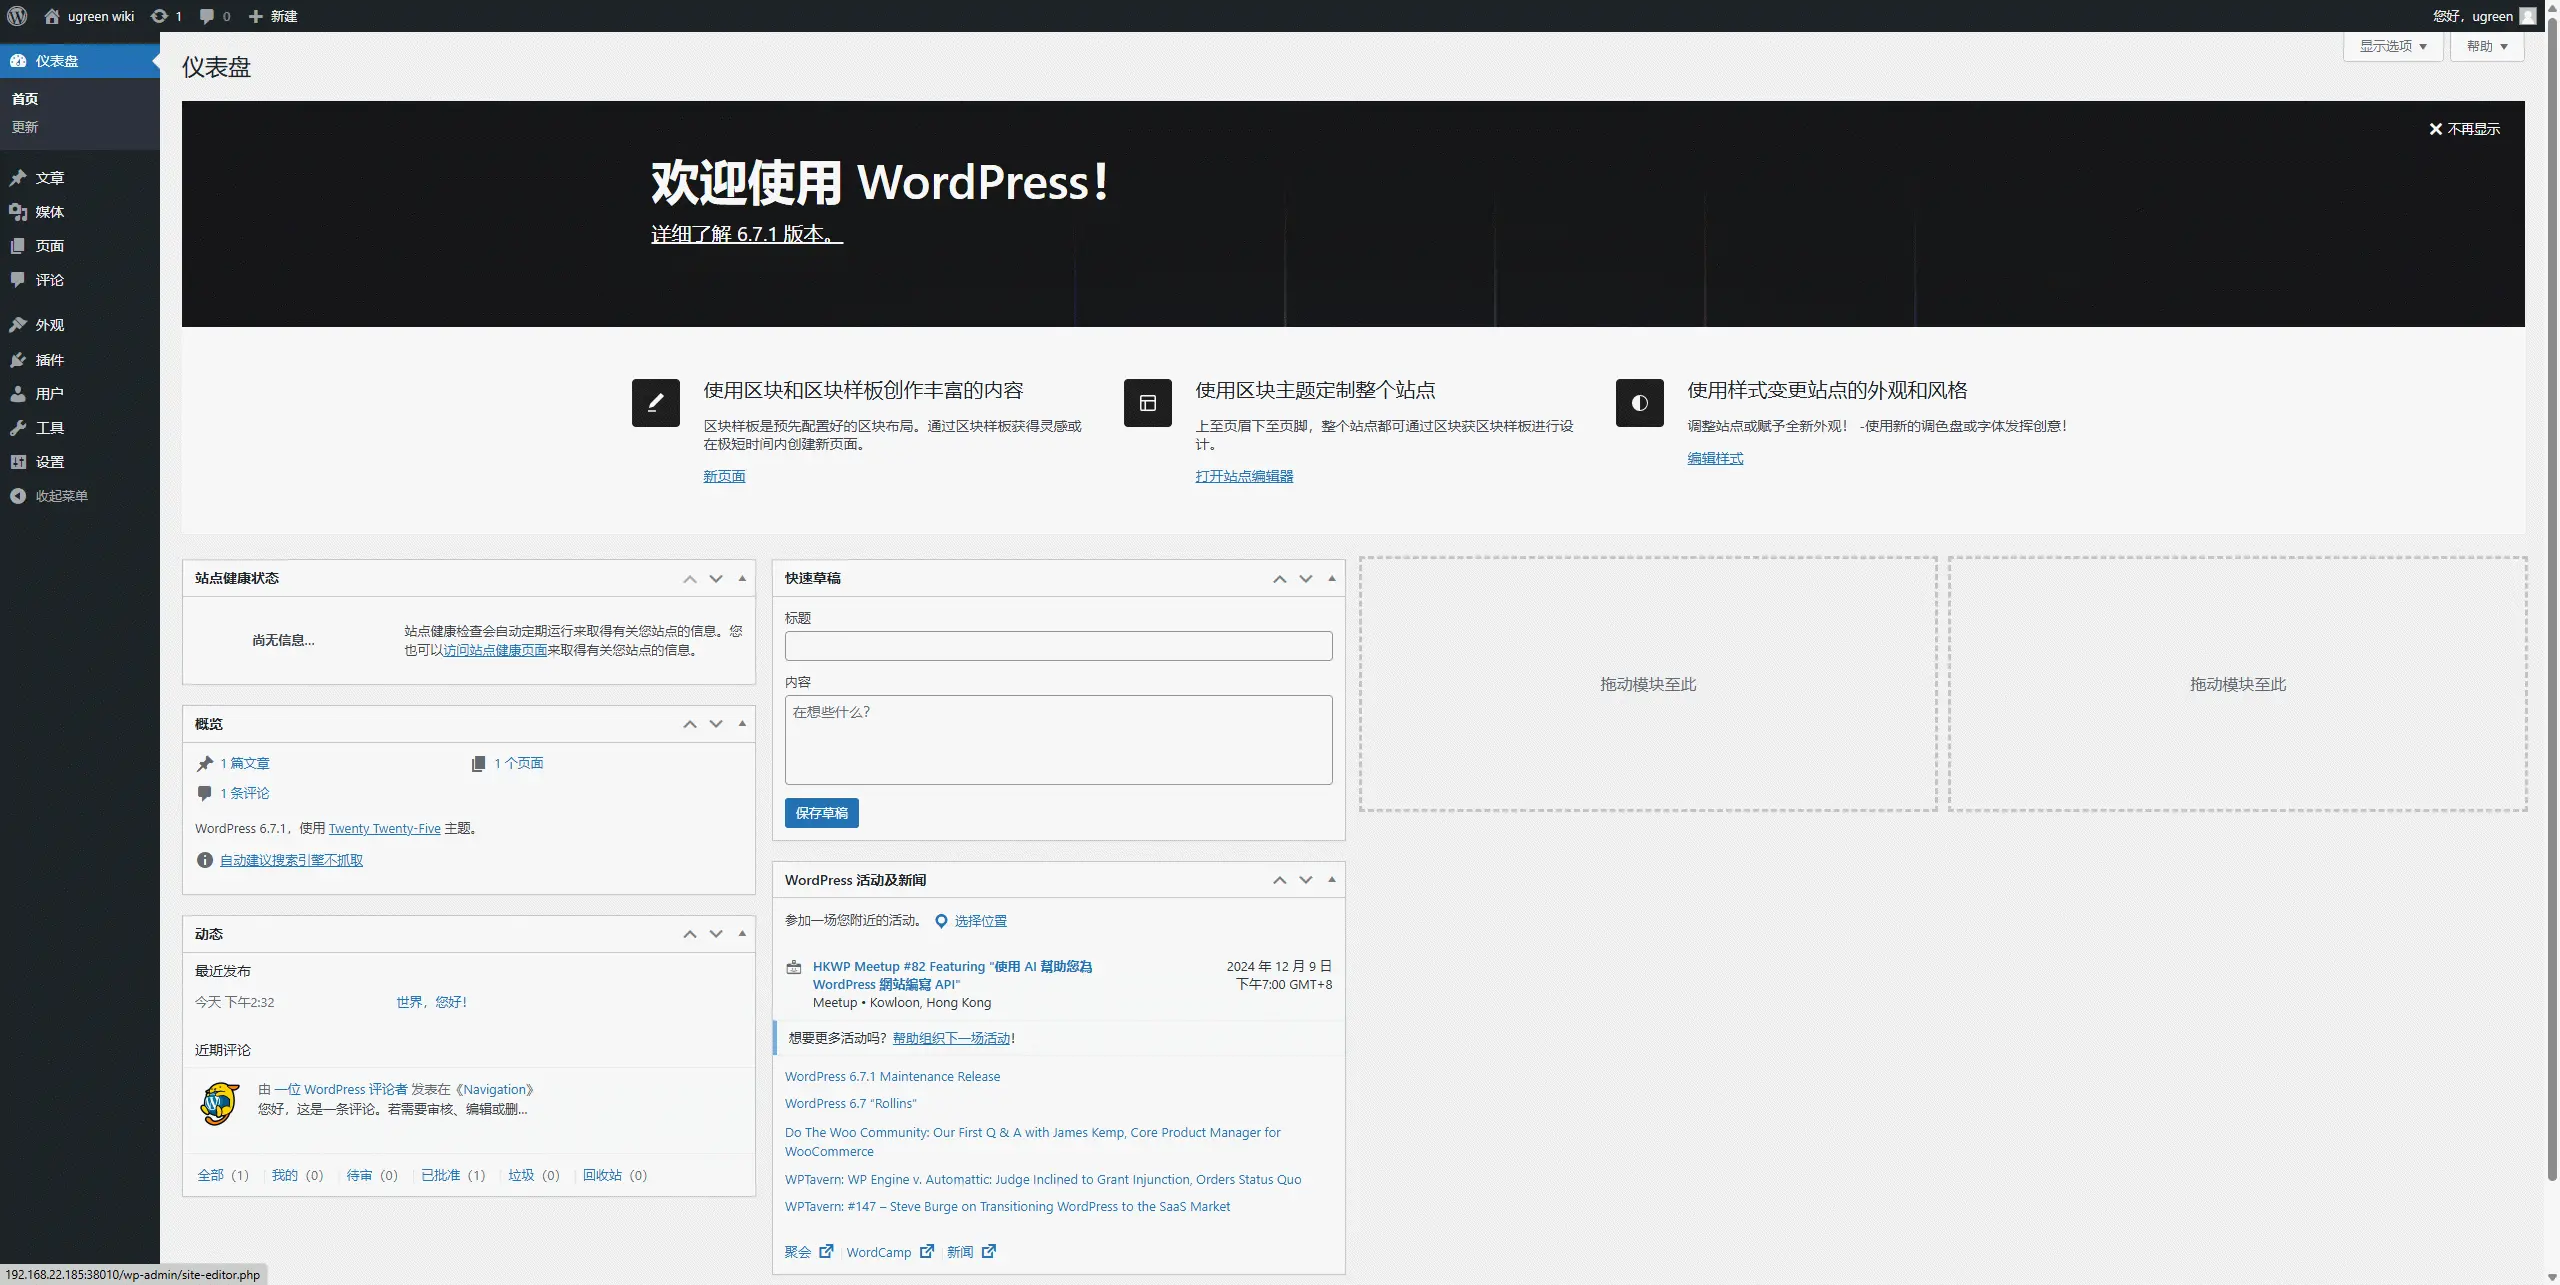Screen dimensions: 2560x1285
Task: Click the quick draft 标题 input field
Action: [x=1057, y=646]
